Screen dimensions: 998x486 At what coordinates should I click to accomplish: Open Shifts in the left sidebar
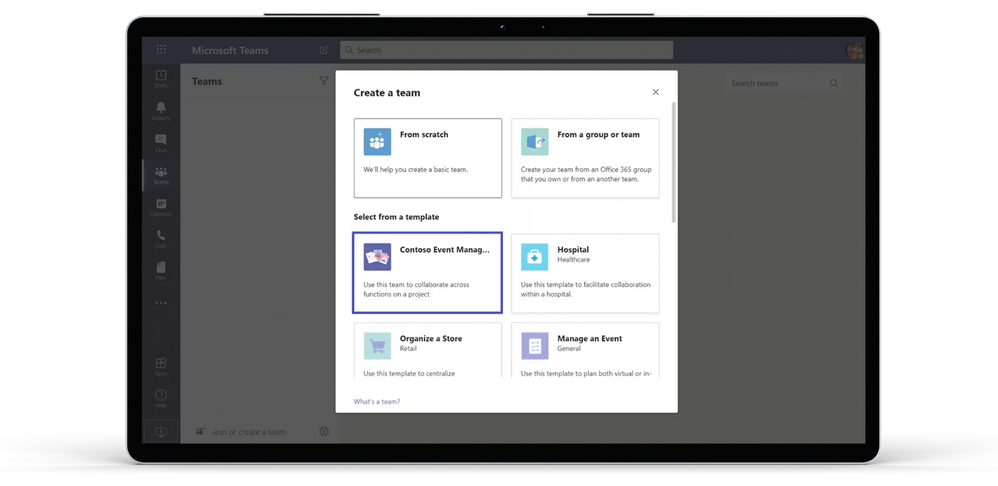(x=161, y=79)
